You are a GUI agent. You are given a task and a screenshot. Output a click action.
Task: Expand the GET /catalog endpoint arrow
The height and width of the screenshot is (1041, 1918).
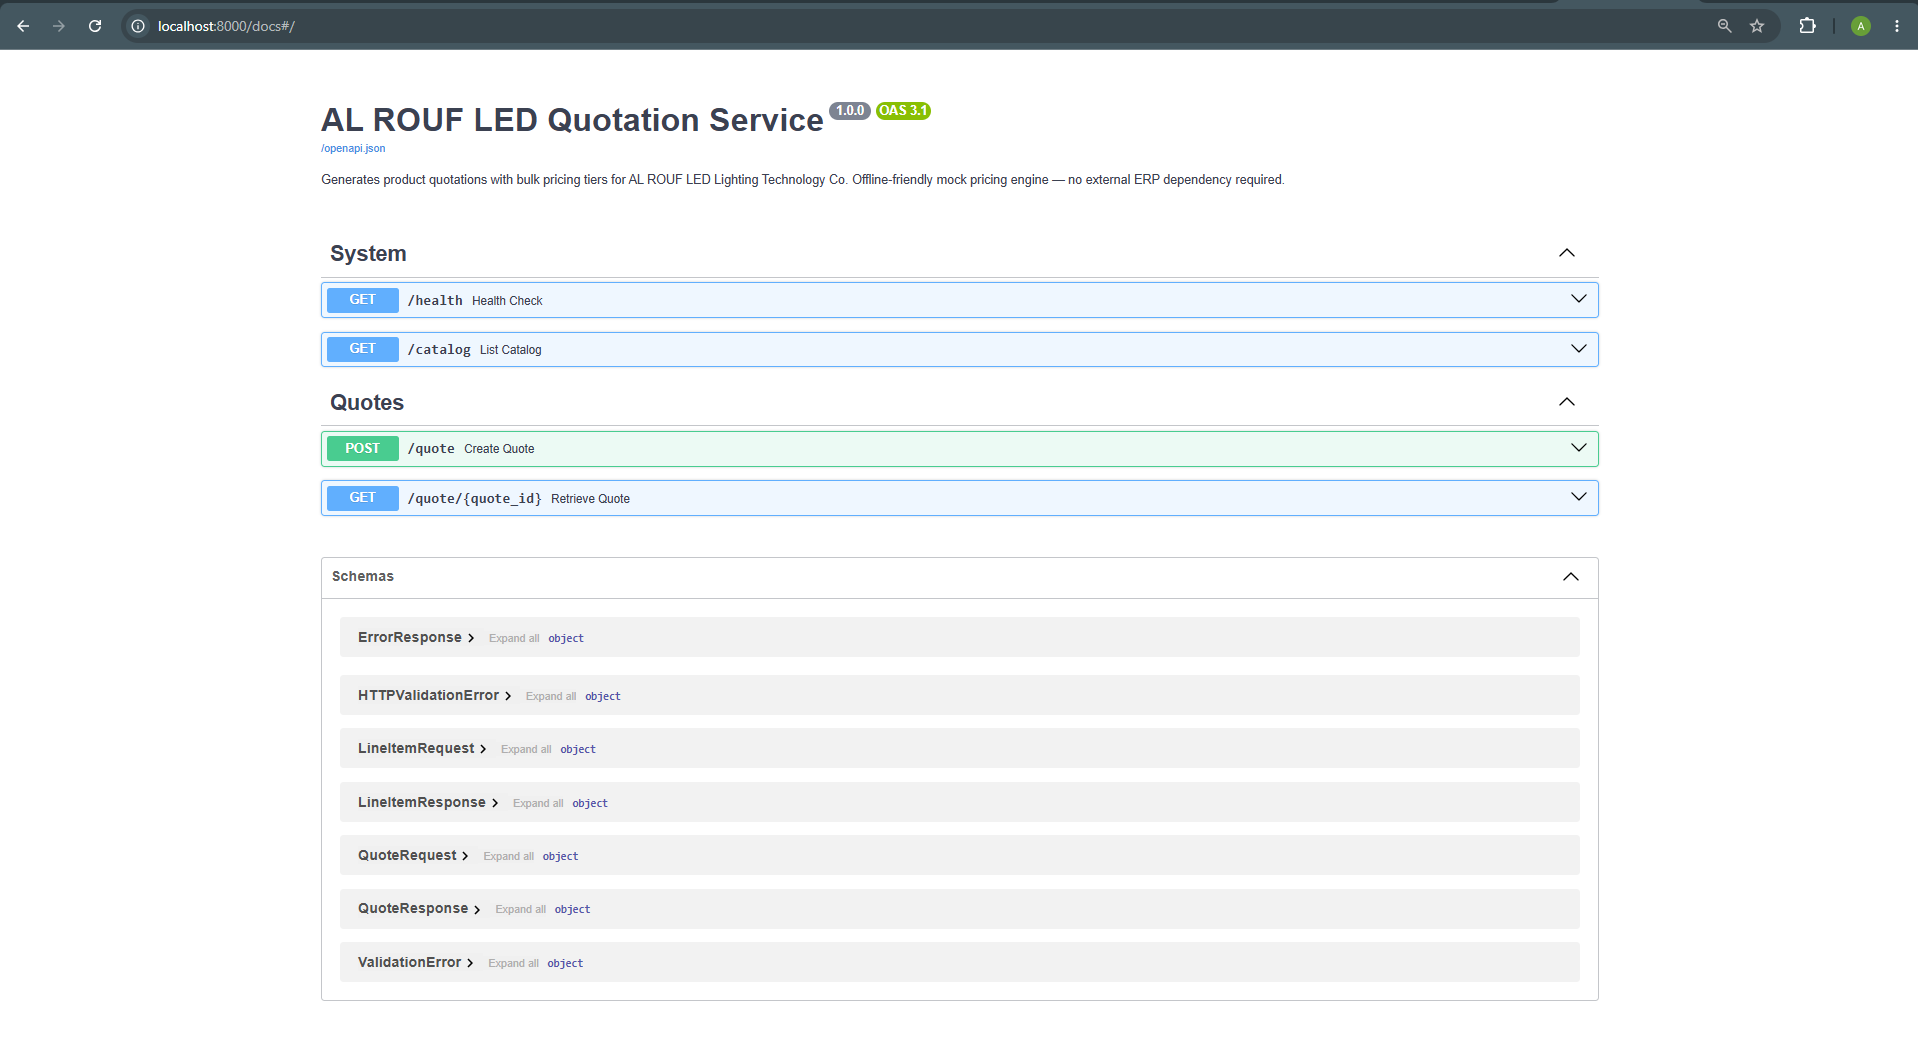pos(1579,349)
